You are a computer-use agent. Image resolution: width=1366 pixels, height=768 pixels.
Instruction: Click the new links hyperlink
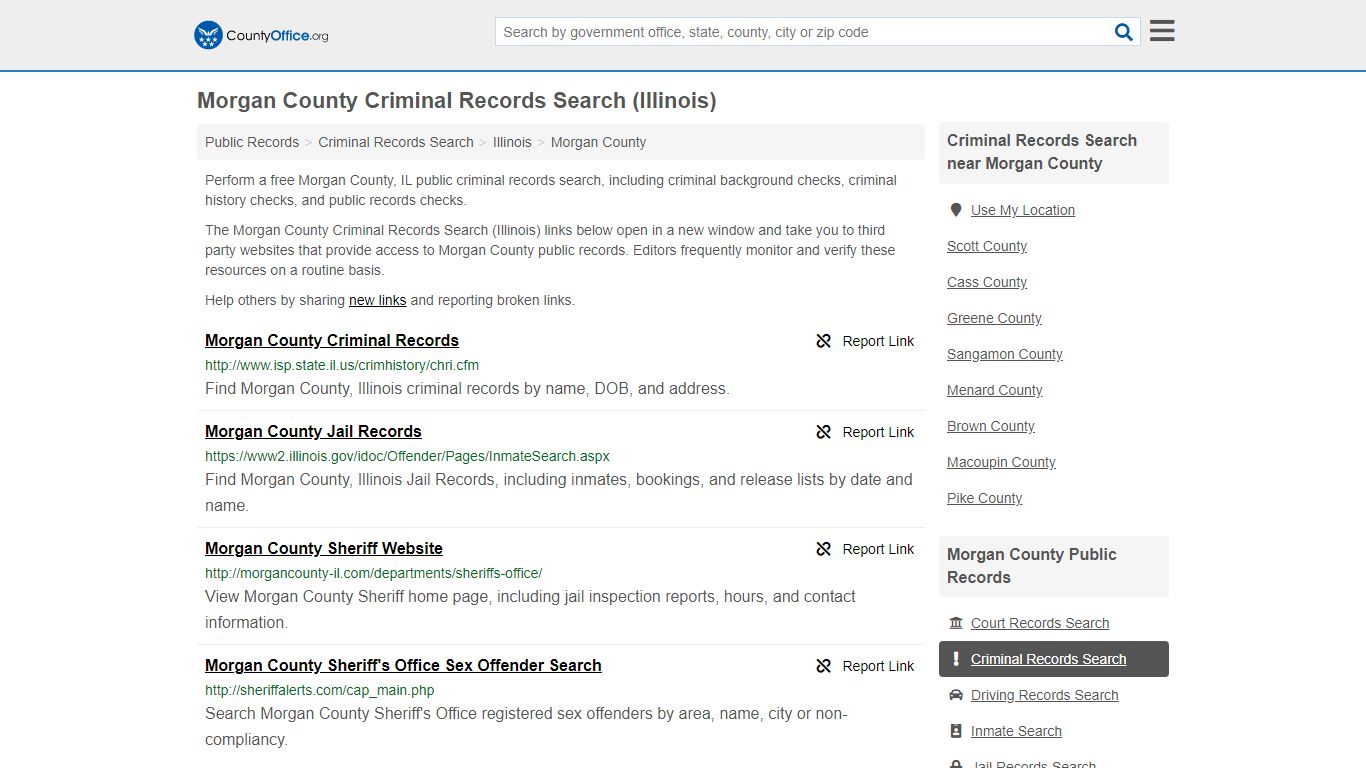[378, 300]
